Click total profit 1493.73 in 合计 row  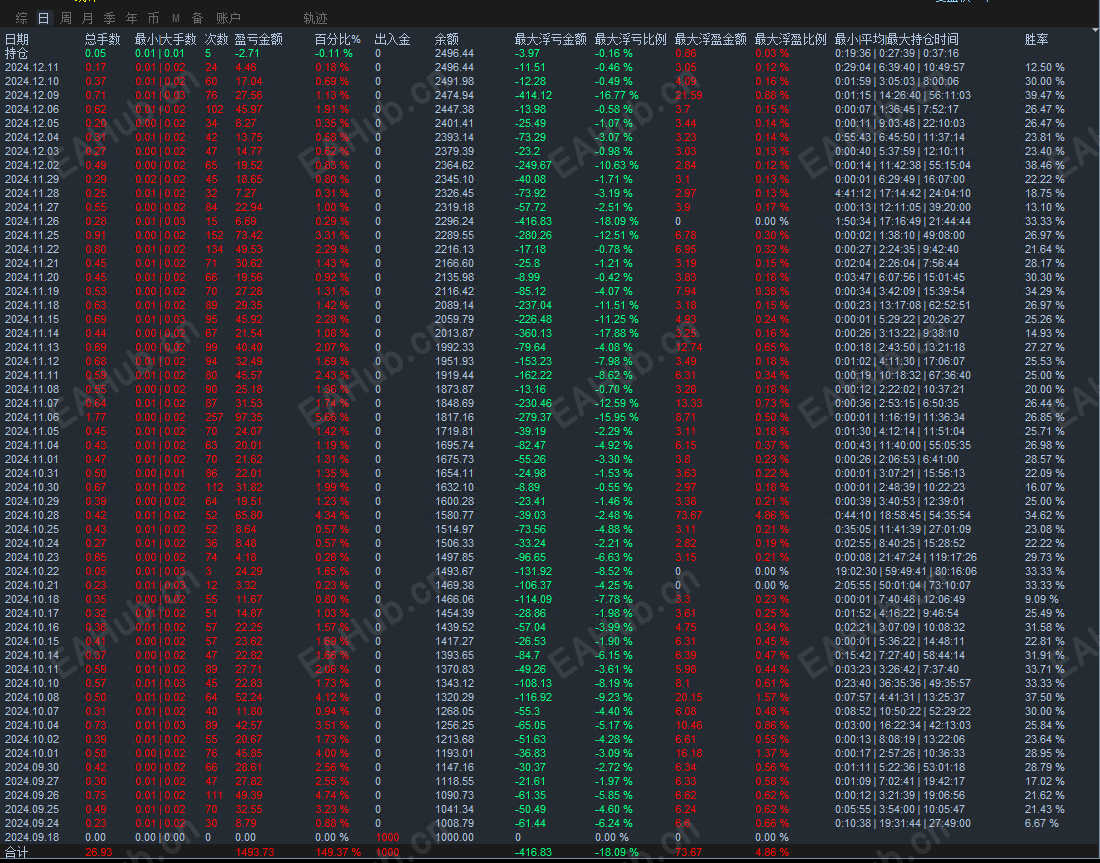(255, 852)
